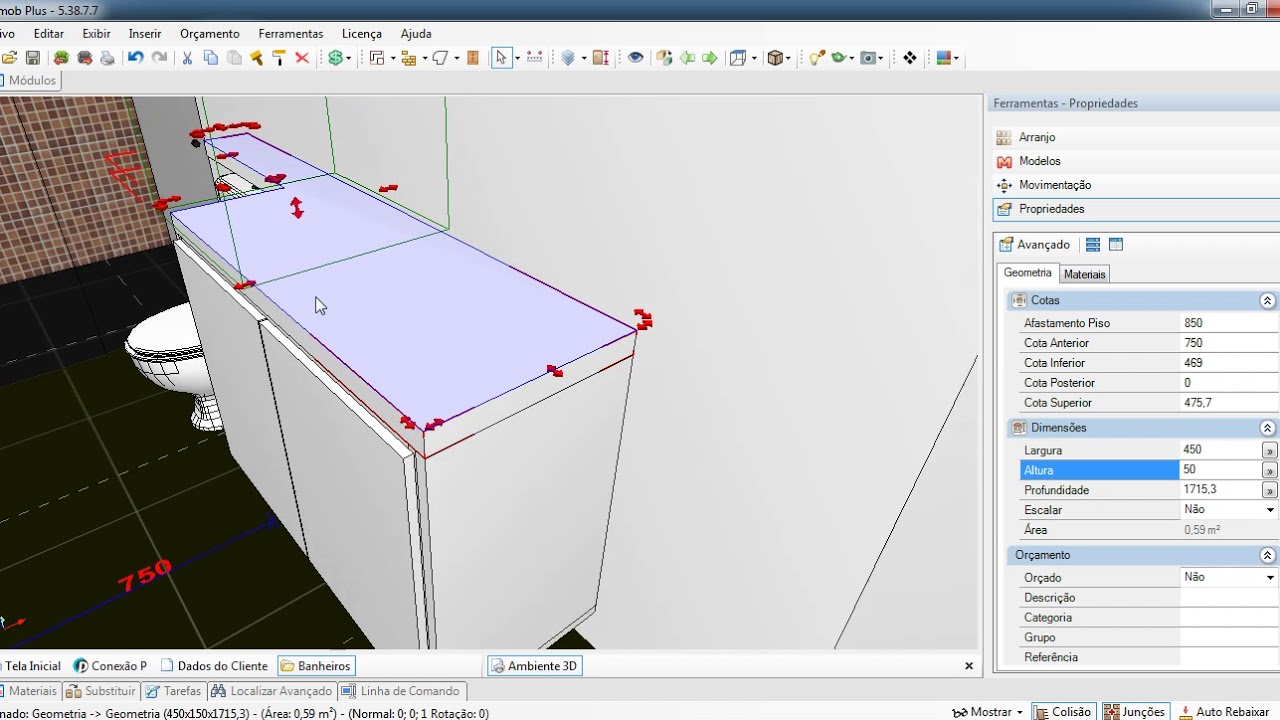Open the Orçamento menu
Screen dimensions: 1280x720
pyautogui.click(x=210, y=34)
